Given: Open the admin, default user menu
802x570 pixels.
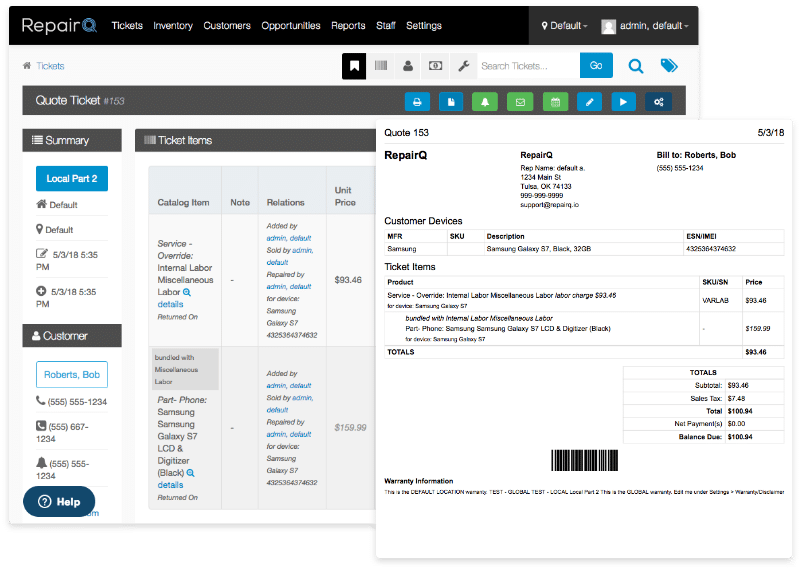Looking at the screenshot, I should point(645,25).
